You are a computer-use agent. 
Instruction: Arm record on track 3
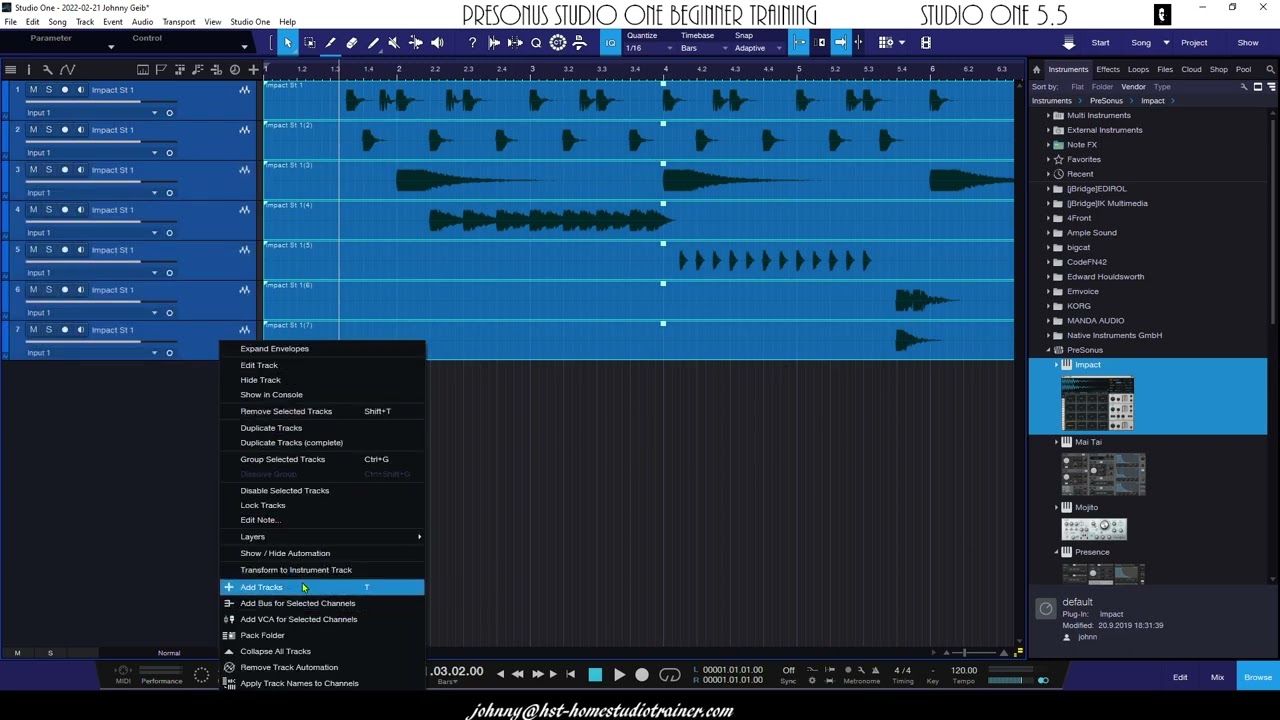tap(65, 170)
